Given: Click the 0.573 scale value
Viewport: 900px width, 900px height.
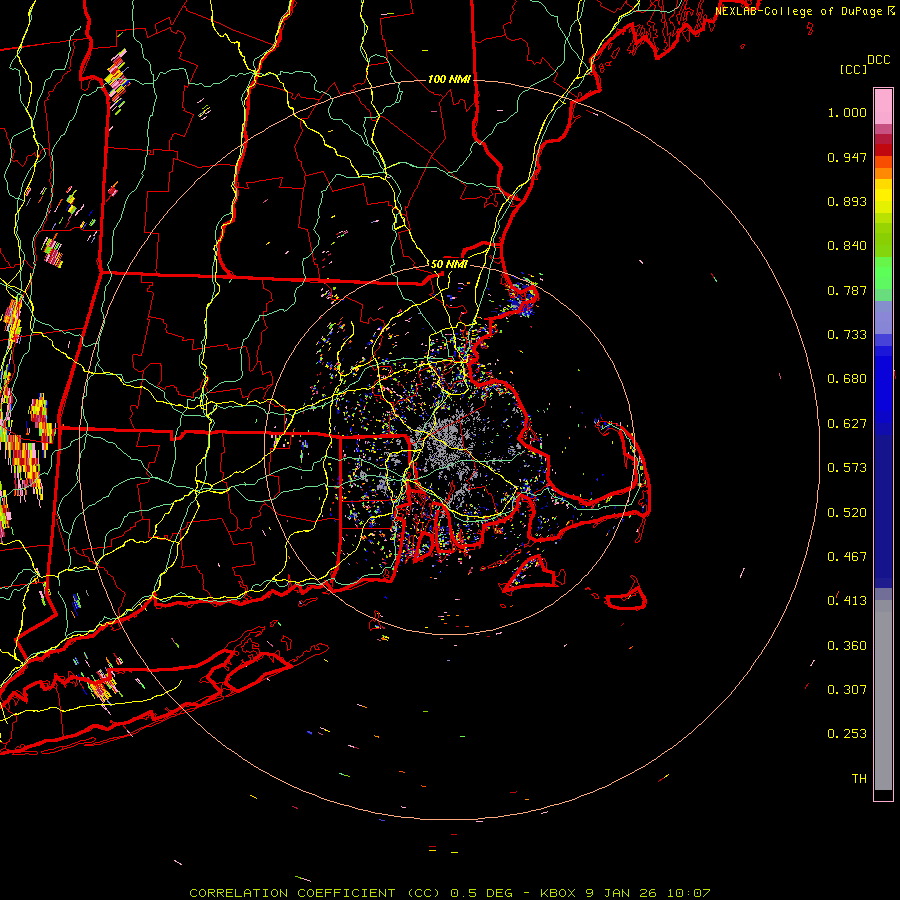Looking at the screenshot, I should (x=847, y=468).
